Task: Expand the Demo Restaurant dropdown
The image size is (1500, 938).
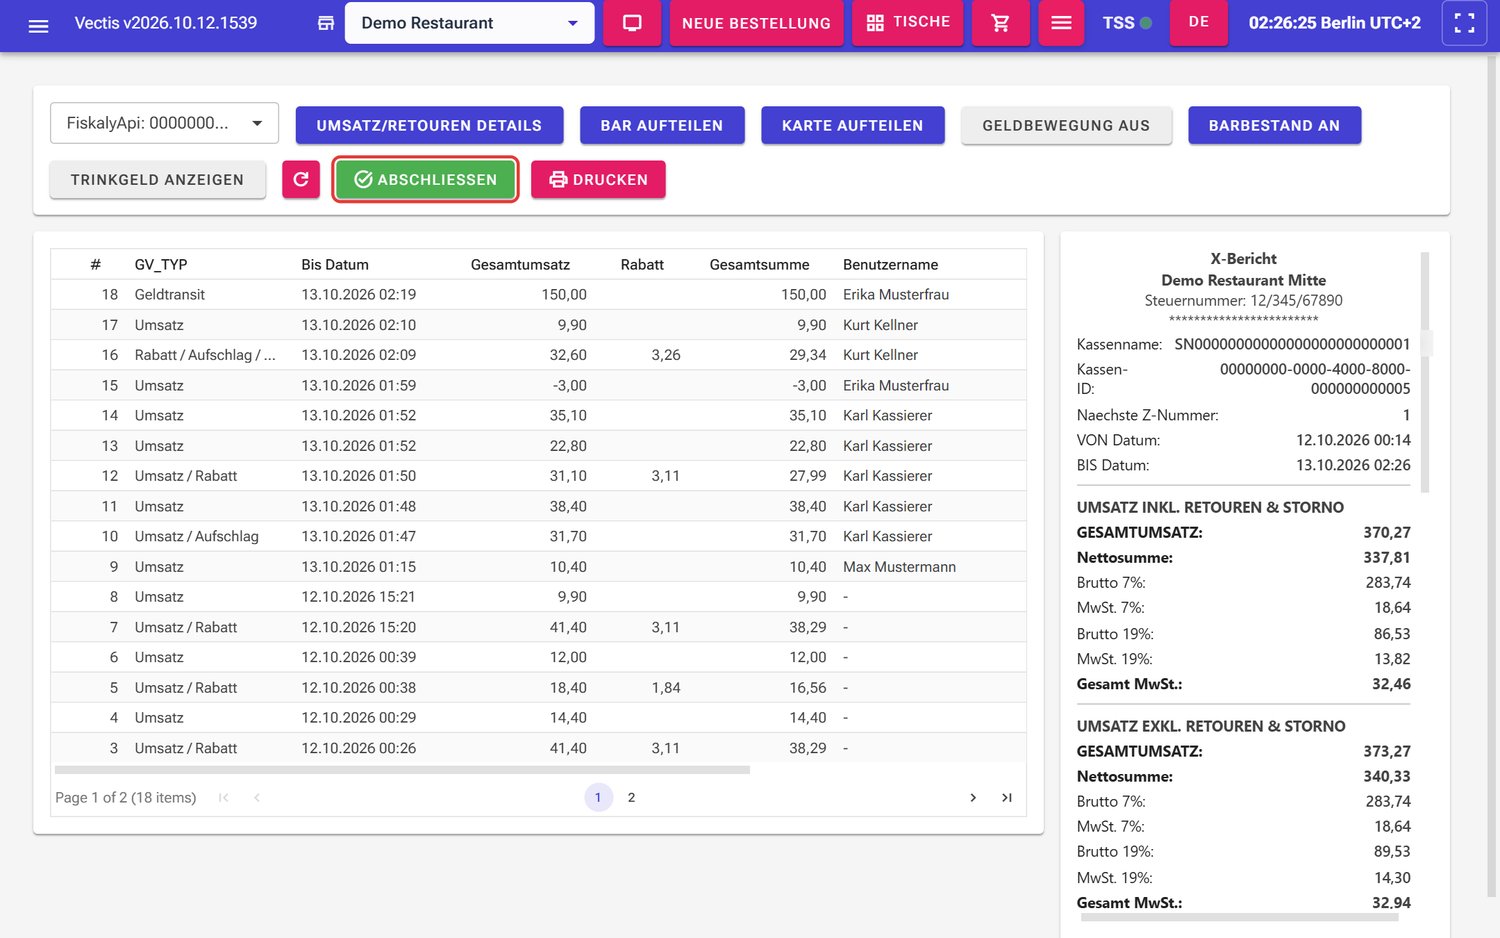Action: pyautogui.click(x=469, y=23)
